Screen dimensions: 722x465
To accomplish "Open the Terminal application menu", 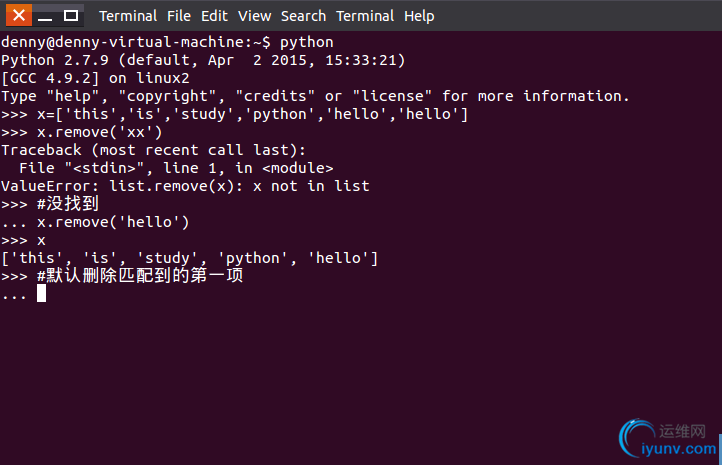I will click(128, 16).
